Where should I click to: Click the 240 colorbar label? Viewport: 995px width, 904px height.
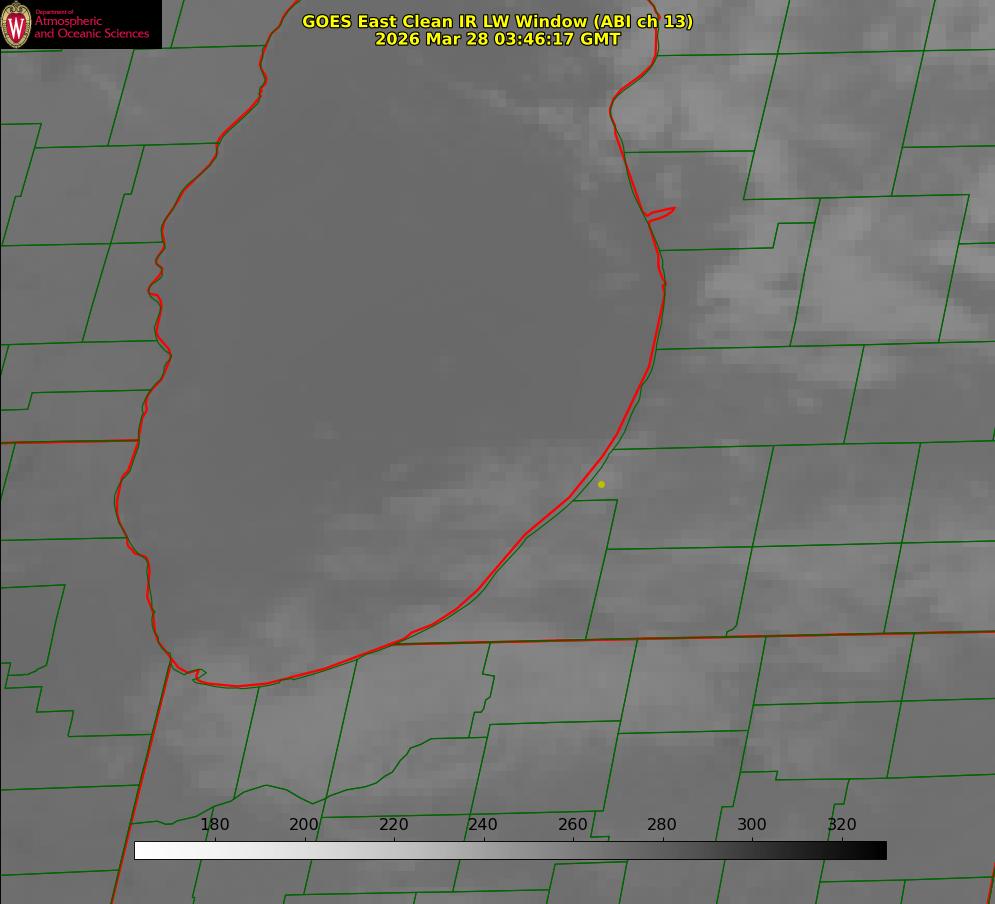[x=483, y=825]
